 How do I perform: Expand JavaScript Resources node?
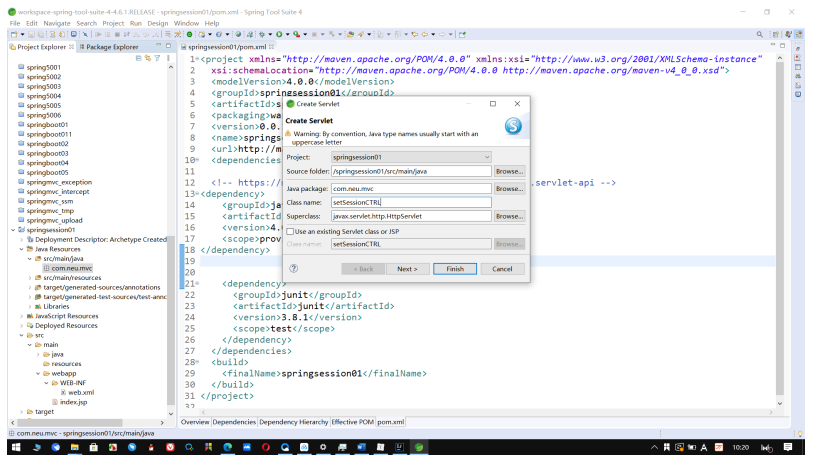22,316
